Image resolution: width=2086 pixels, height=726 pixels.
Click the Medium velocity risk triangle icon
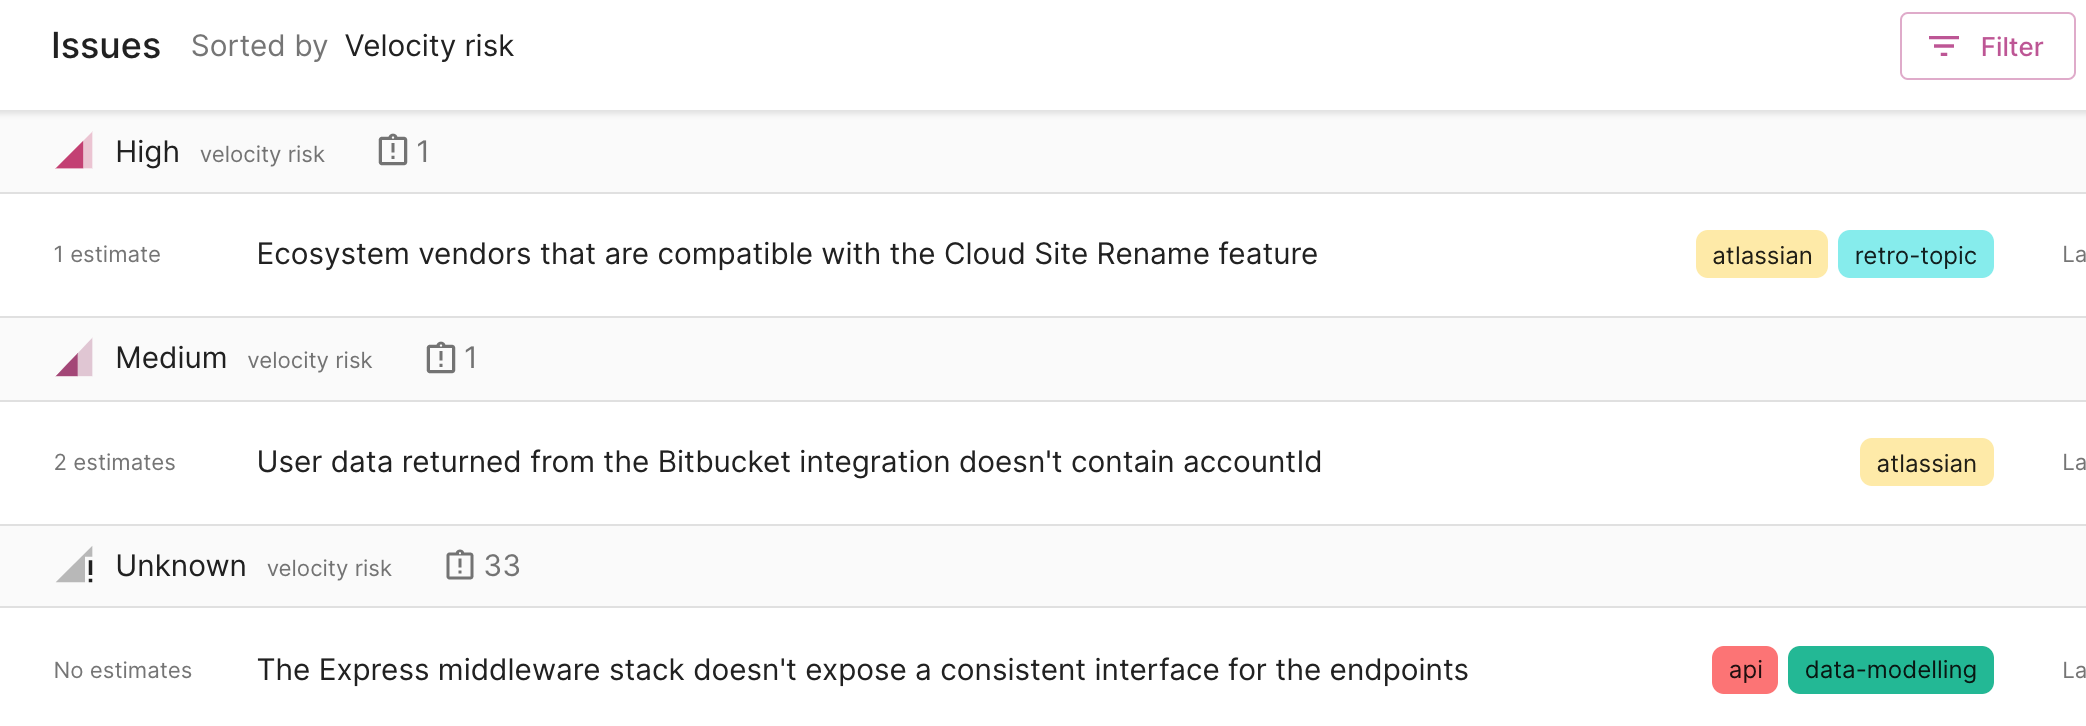point(75,358)
